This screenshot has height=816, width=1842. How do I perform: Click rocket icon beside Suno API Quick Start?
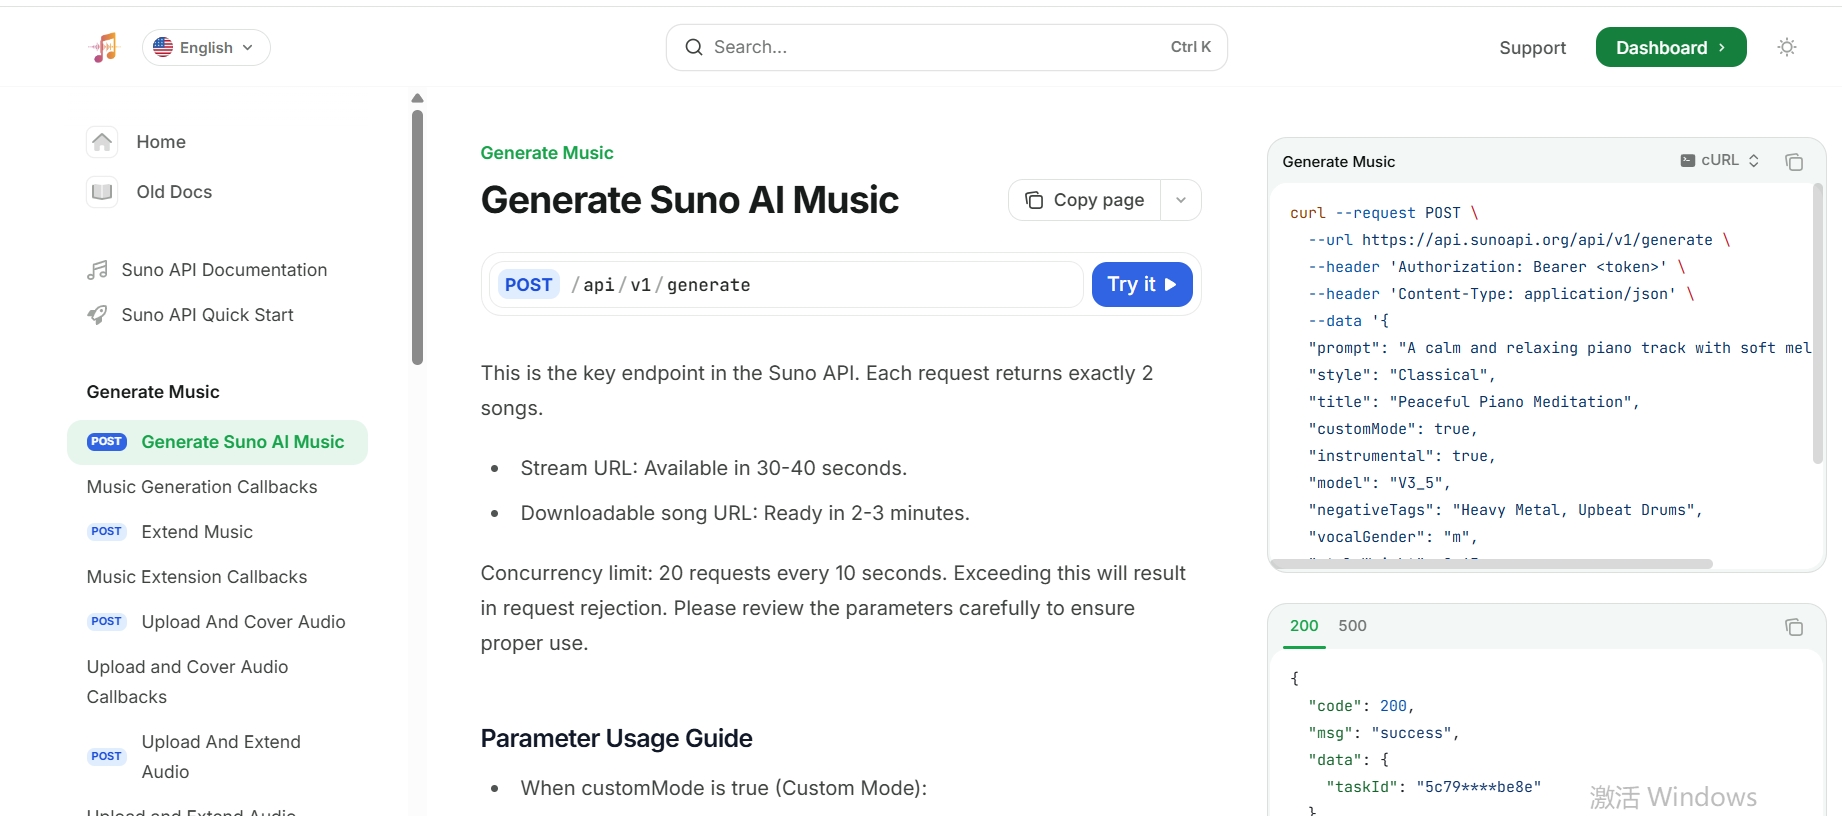(97, 315)
